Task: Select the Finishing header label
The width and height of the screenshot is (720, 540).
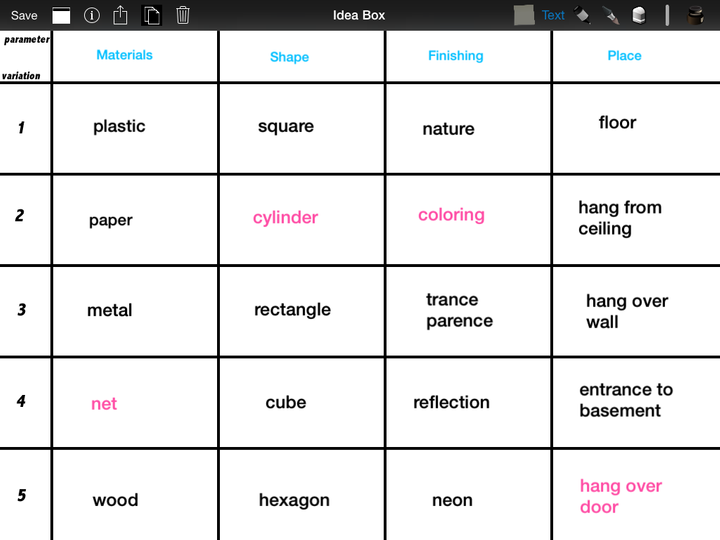Action: click(x=456, y=56)
